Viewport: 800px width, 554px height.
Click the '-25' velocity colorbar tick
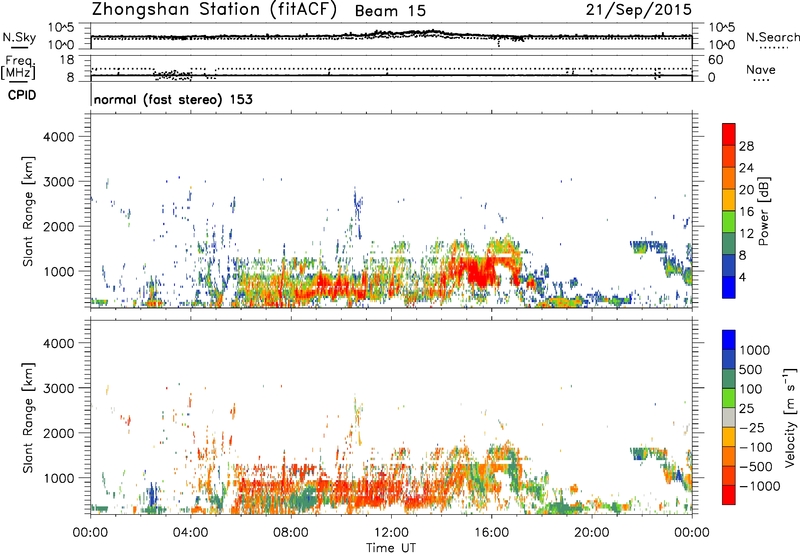pyautogui.click(x=752, y=427)
